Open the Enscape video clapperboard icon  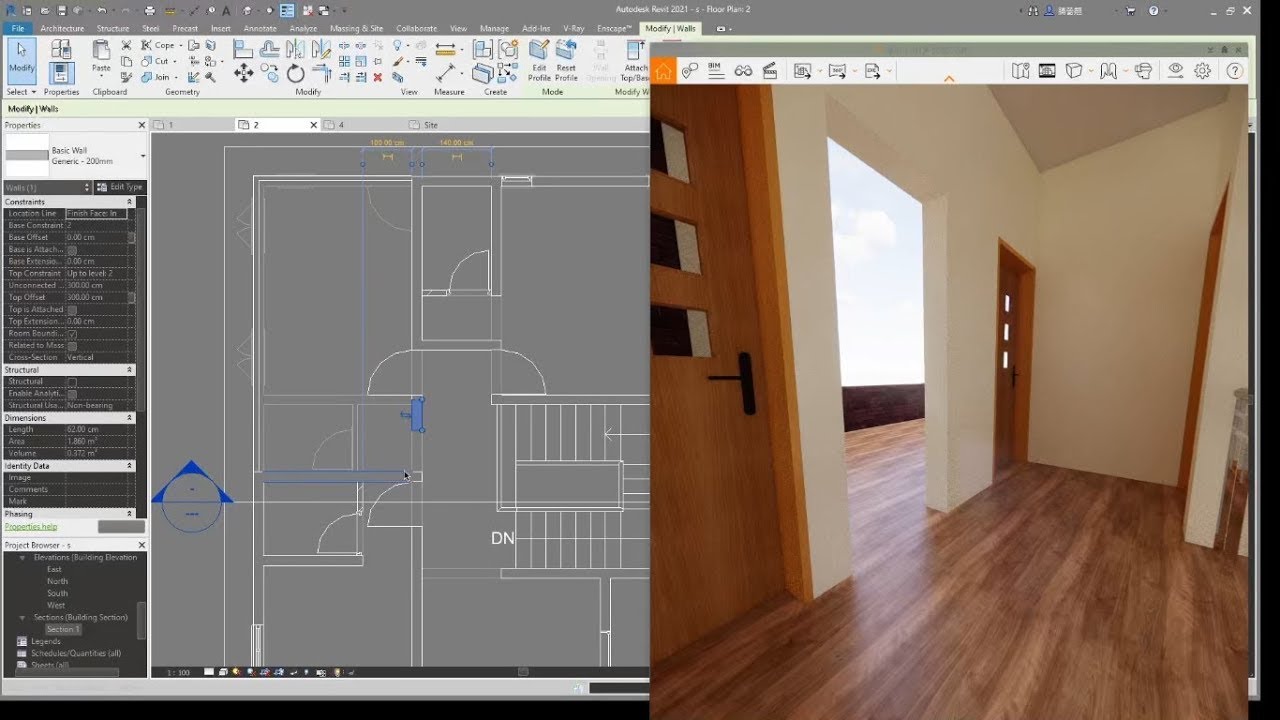point(770,71)
